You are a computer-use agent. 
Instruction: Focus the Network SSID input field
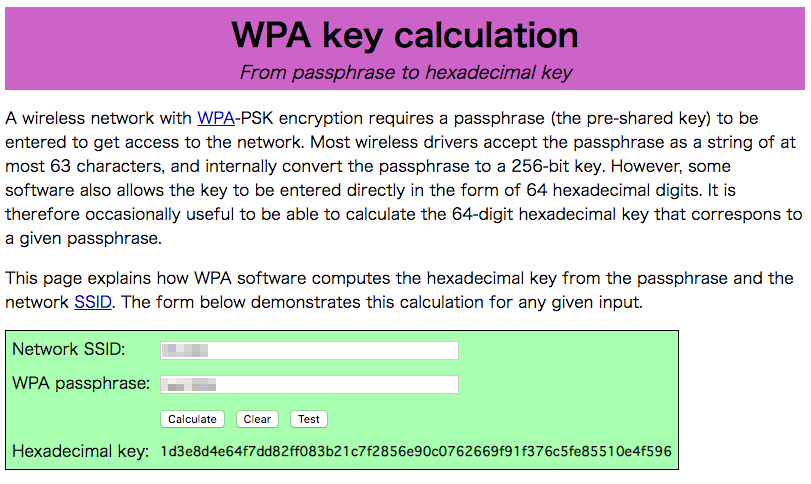309,350
